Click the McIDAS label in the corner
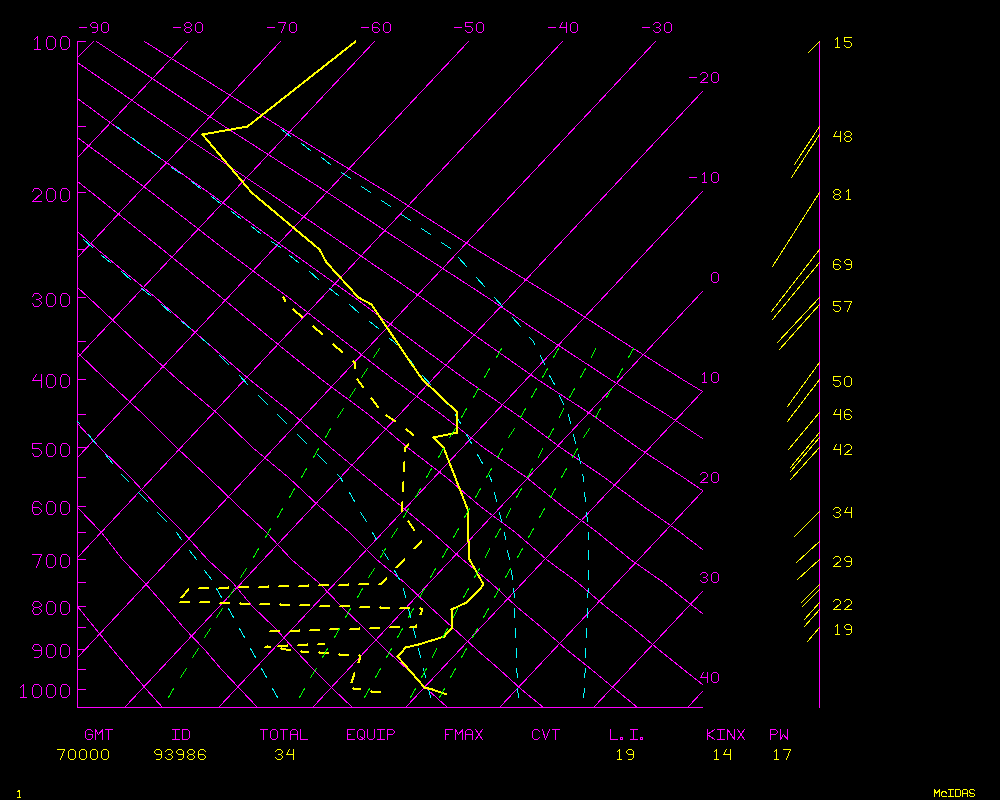1000x800 pixels. tap(954, 793)
